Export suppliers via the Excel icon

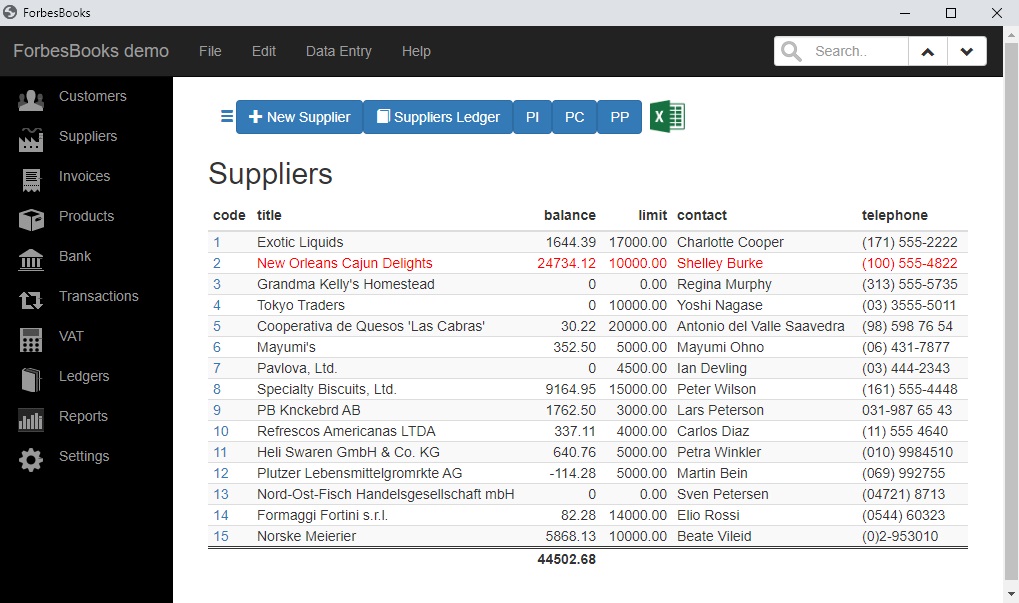point(667,117)
